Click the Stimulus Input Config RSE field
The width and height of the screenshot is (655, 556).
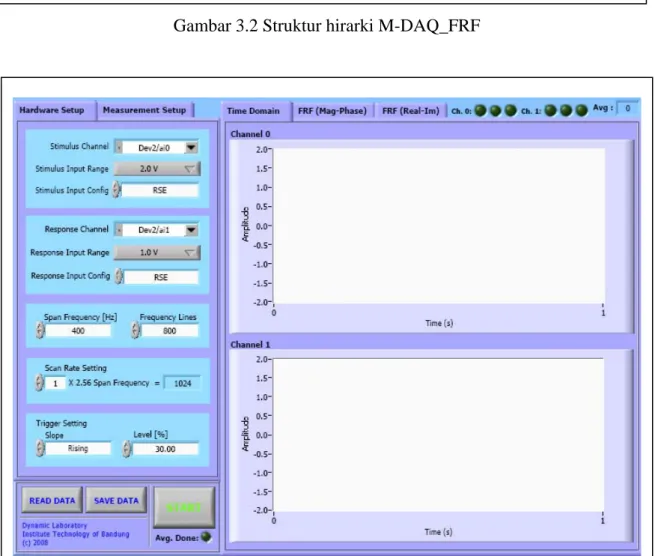pyautogui.click(x=160, y=190)
